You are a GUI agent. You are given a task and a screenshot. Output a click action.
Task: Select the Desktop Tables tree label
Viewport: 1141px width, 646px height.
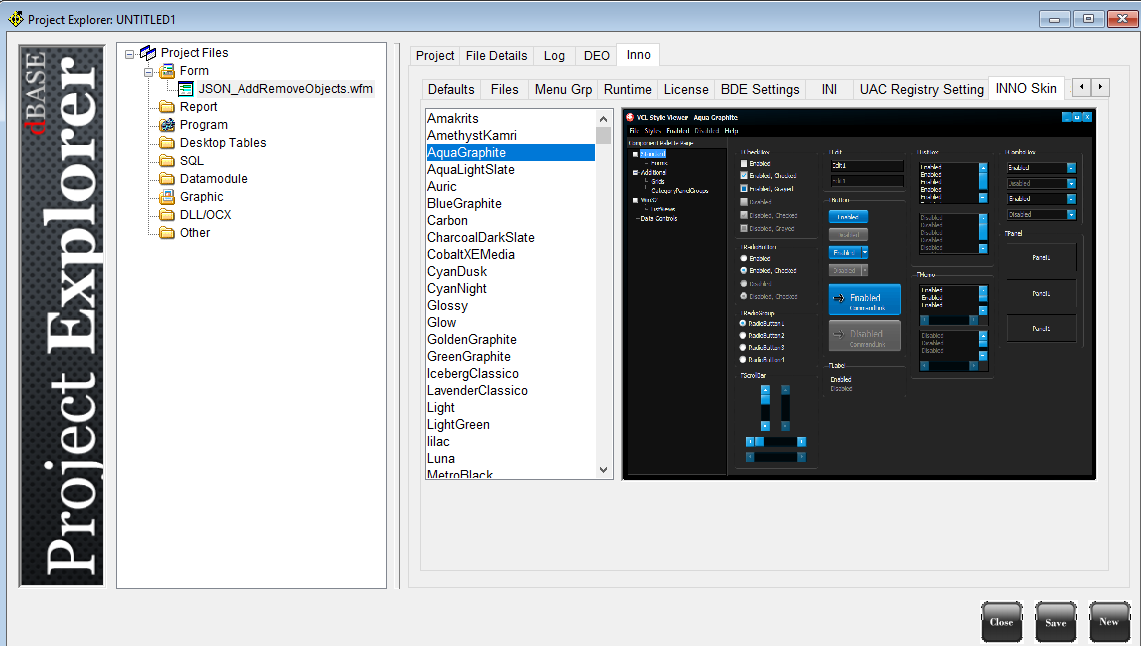tap(223, 143)
